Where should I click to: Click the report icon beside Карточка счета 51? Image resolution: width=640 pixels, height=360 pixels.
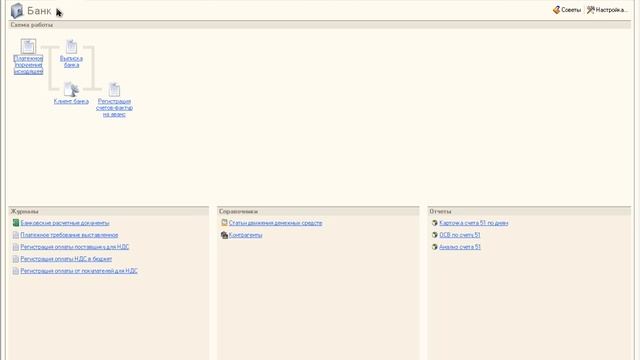tap(435, 223)
